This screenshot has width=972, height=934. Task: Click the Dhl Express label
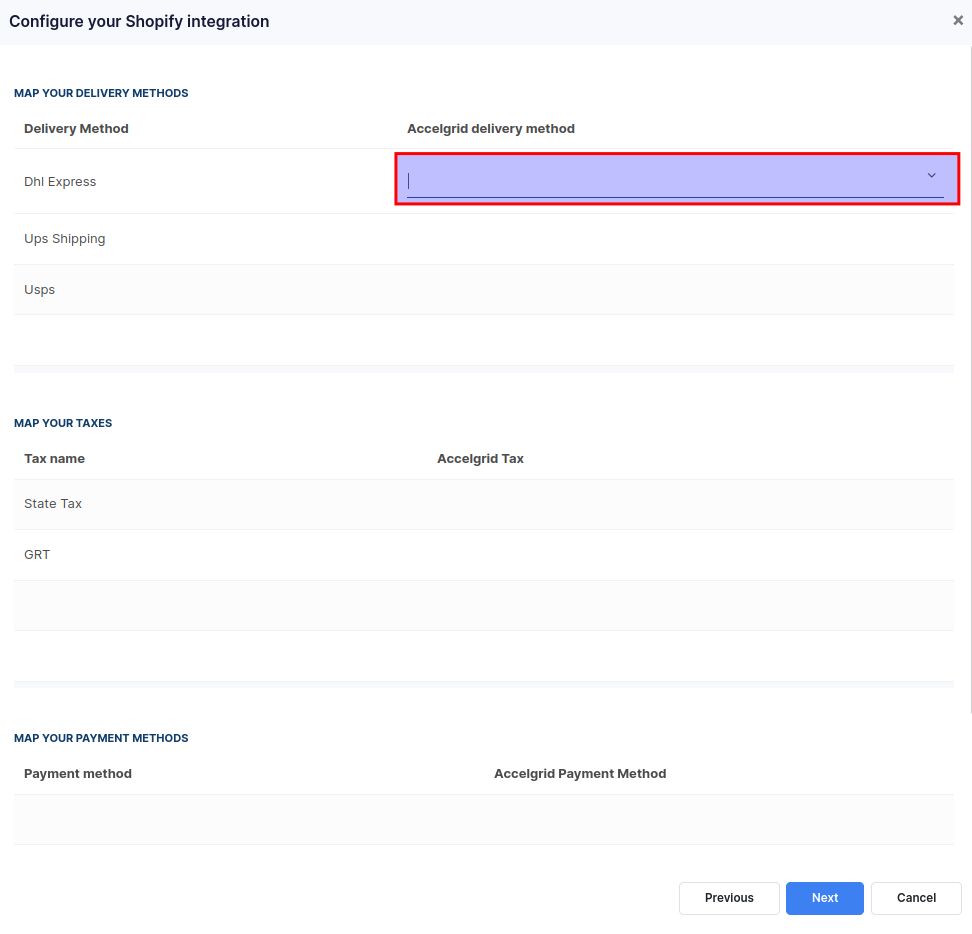click(x=60, y=182)
